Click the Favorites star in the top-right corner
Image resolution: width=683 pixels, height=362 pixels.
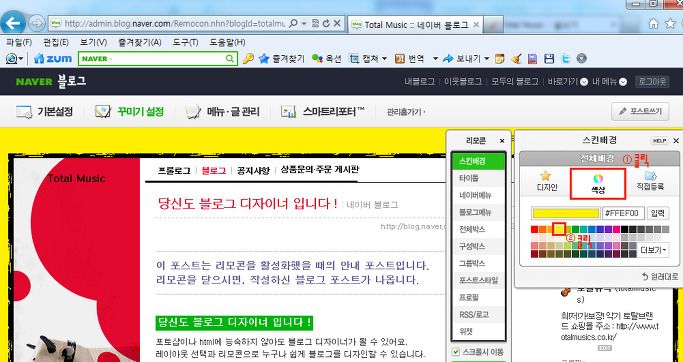tap(670, 24)
